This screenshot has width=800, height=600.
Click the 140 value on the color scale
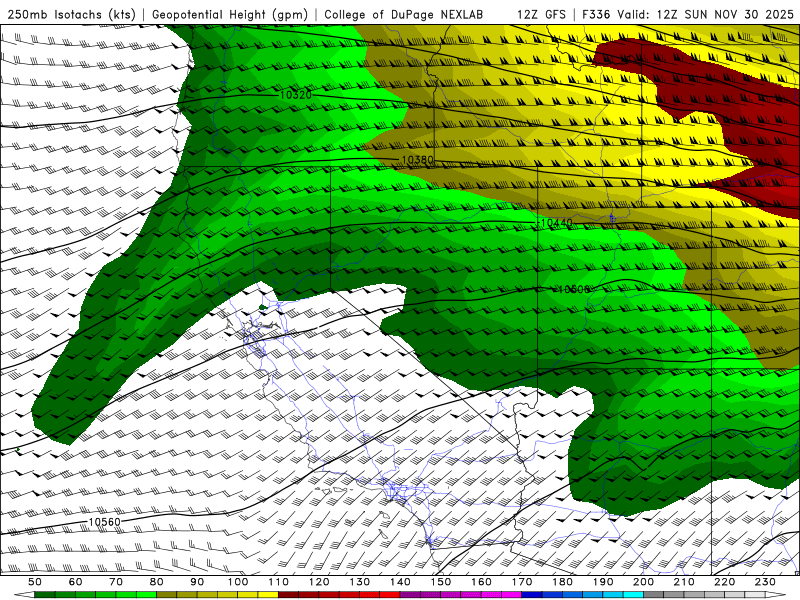pyautogui.click(x=400, y=582)
